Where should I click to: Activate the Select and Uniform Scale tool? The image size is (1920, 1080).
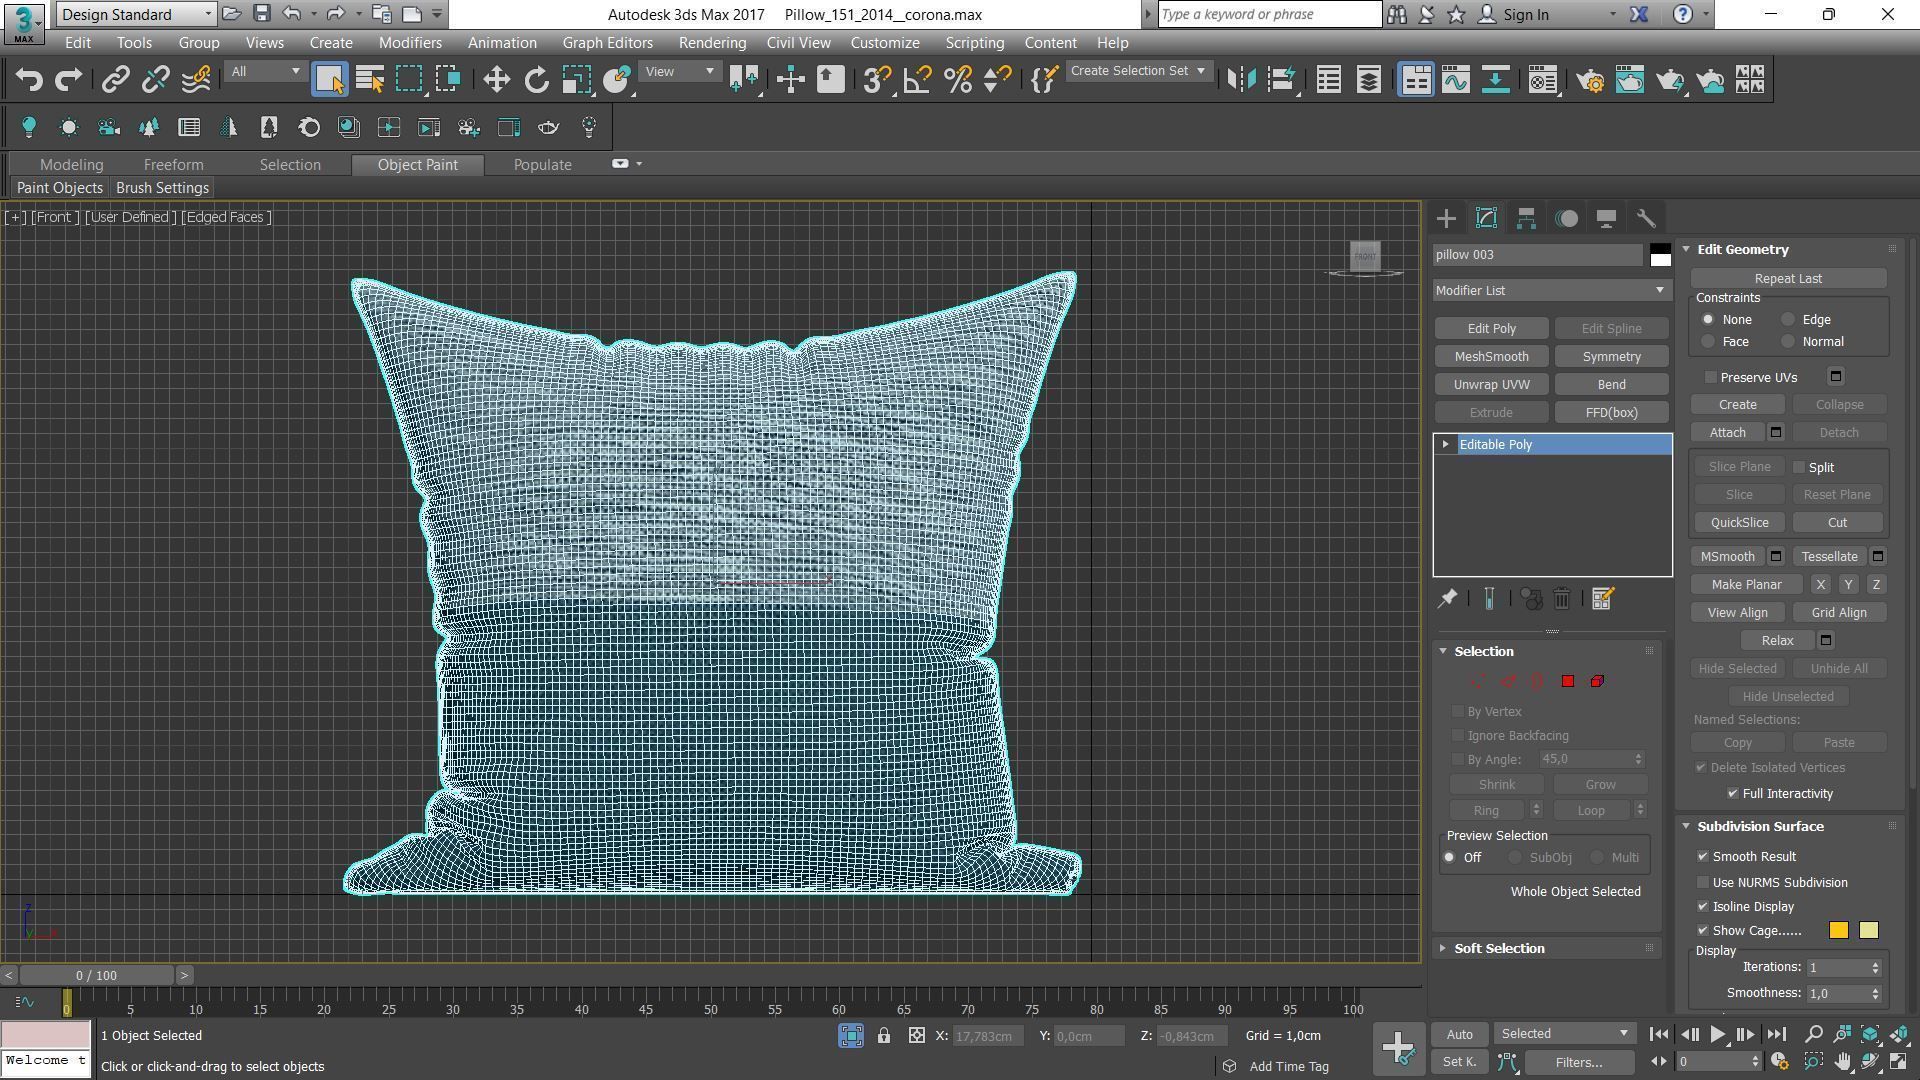coord(577,80)
